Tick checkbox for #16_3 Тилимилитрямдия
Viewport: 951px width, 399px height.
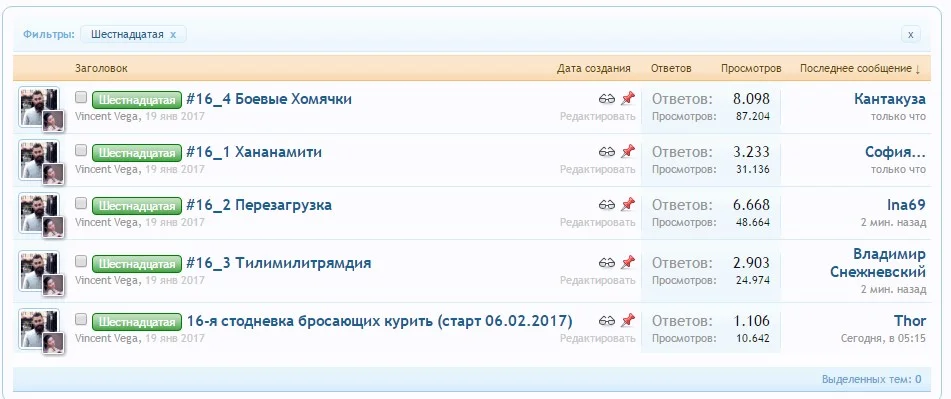[x=81, y=262]
